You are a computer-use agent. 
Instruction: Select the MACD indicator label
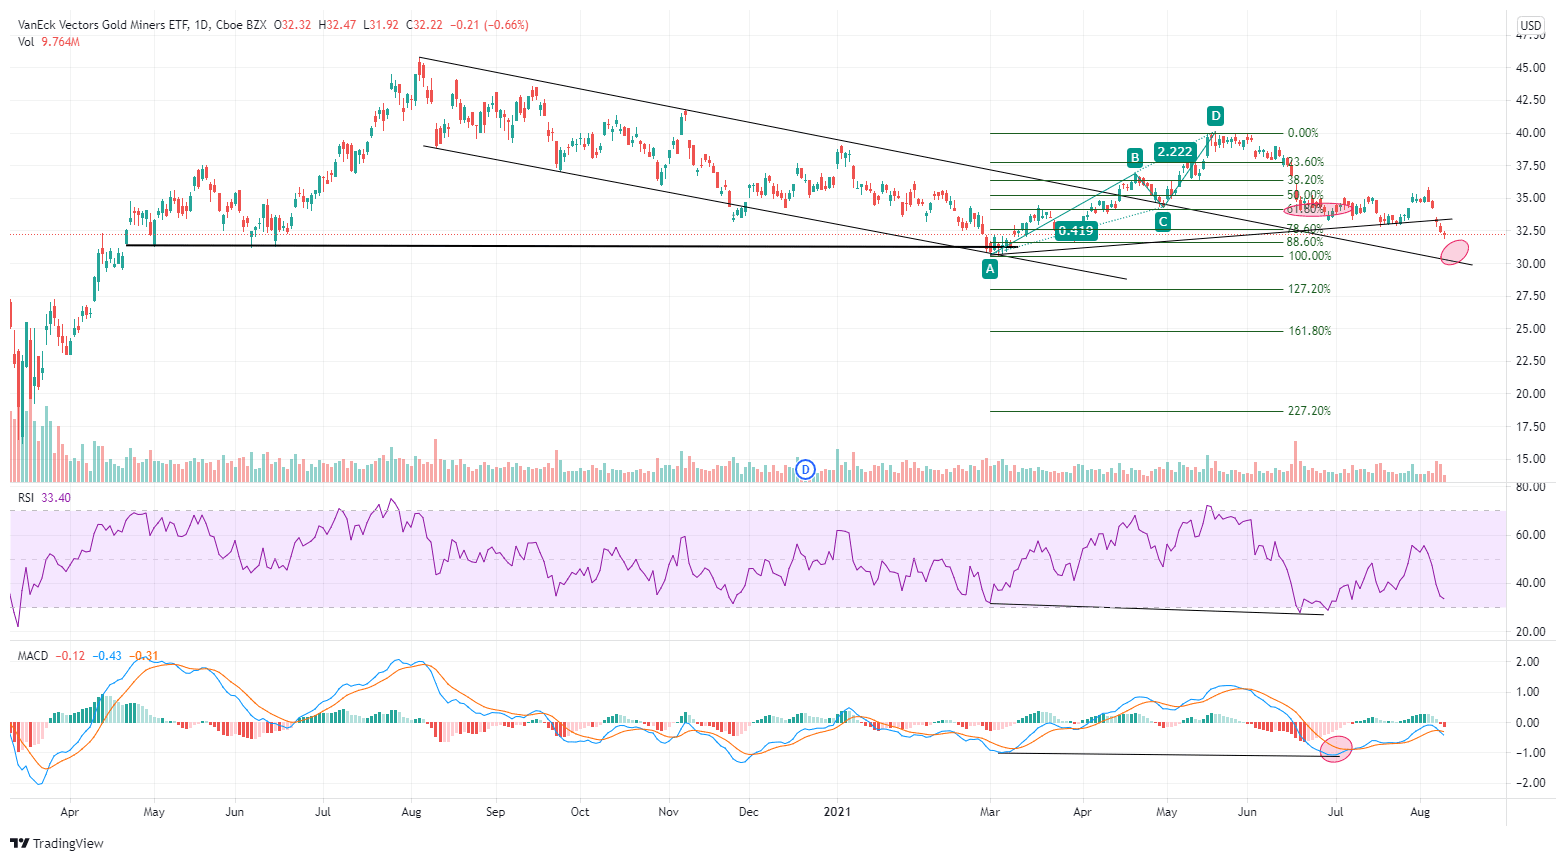tap(33, 656)
